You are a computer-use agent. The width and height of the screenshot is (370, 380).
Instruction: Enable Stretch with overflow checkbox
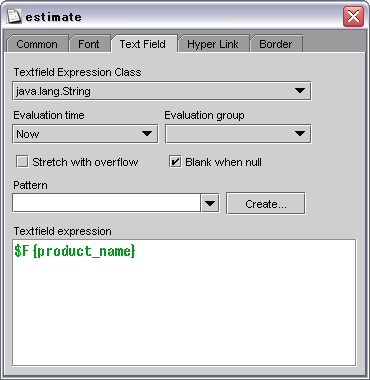22,162
